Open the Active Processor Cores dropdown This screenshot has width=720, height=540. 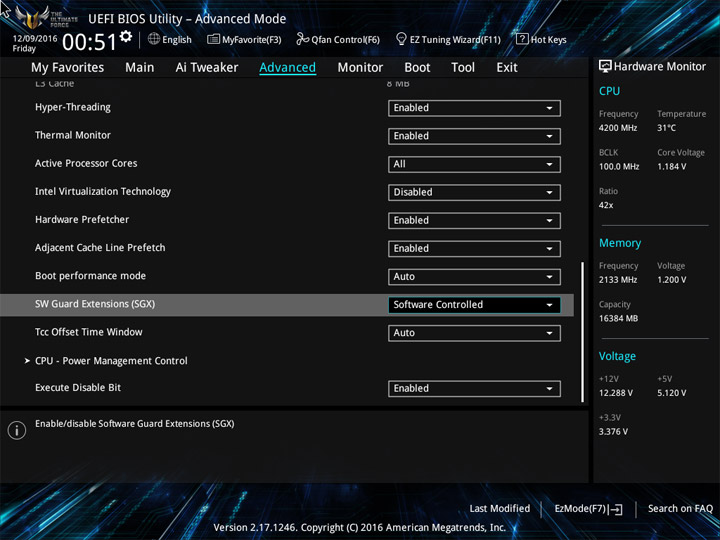tap(474, 164)
